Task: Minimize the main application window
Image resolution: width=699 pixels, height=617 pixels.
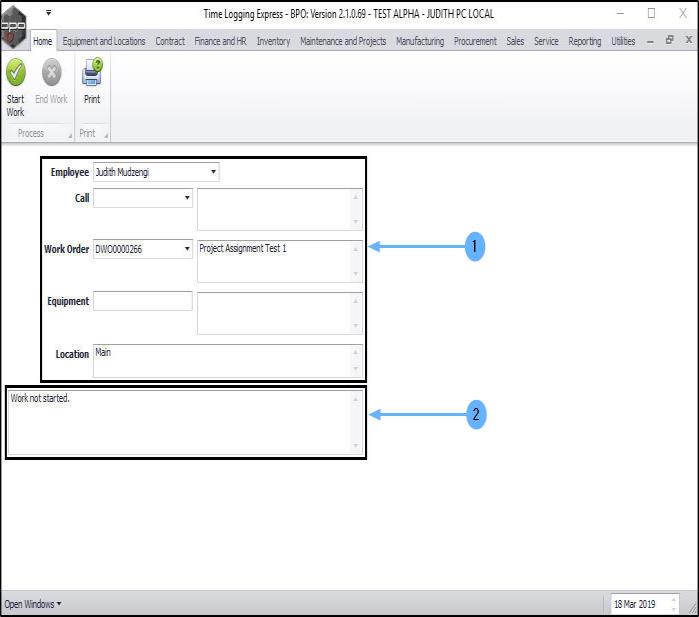Action: pos(620,14)
